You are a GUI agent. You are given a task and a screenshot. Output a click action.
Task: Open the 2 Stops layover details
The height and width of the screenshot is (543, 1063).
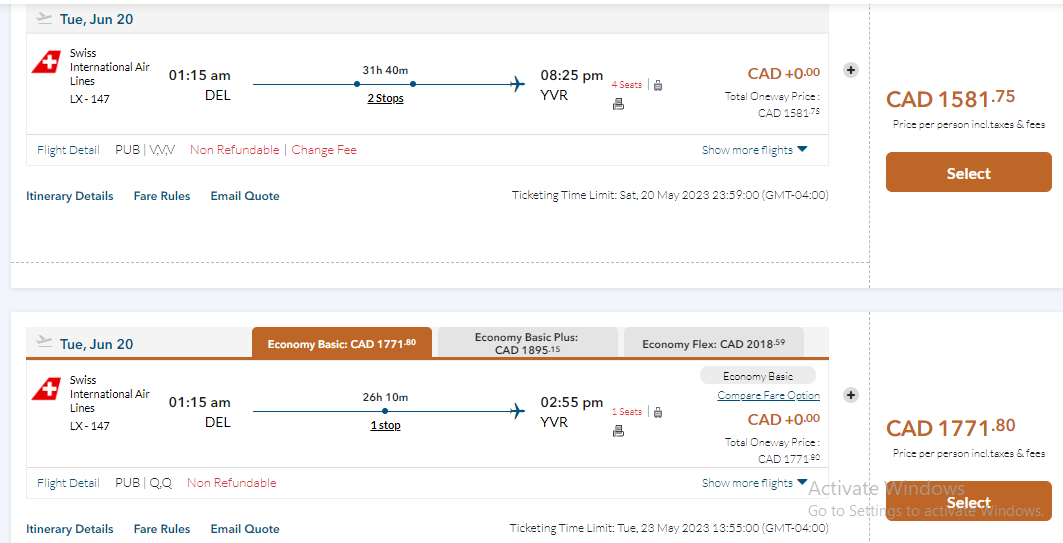point(385,98)
